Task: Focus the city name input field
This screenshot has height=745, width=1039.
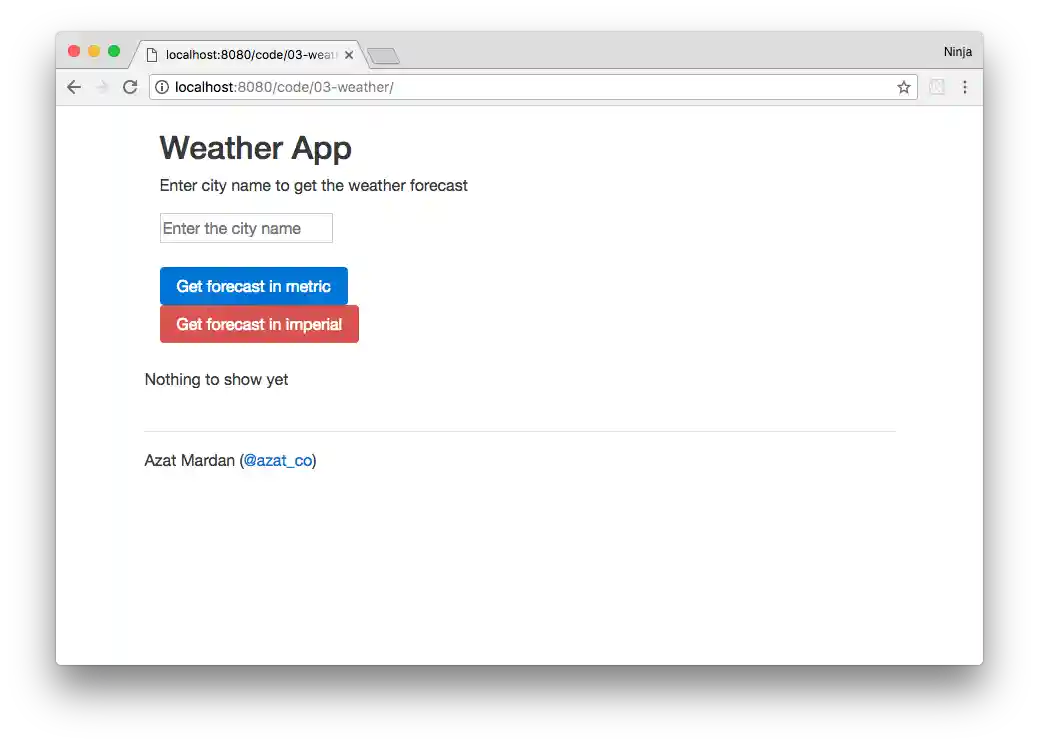Action: (x=246, y=228)
